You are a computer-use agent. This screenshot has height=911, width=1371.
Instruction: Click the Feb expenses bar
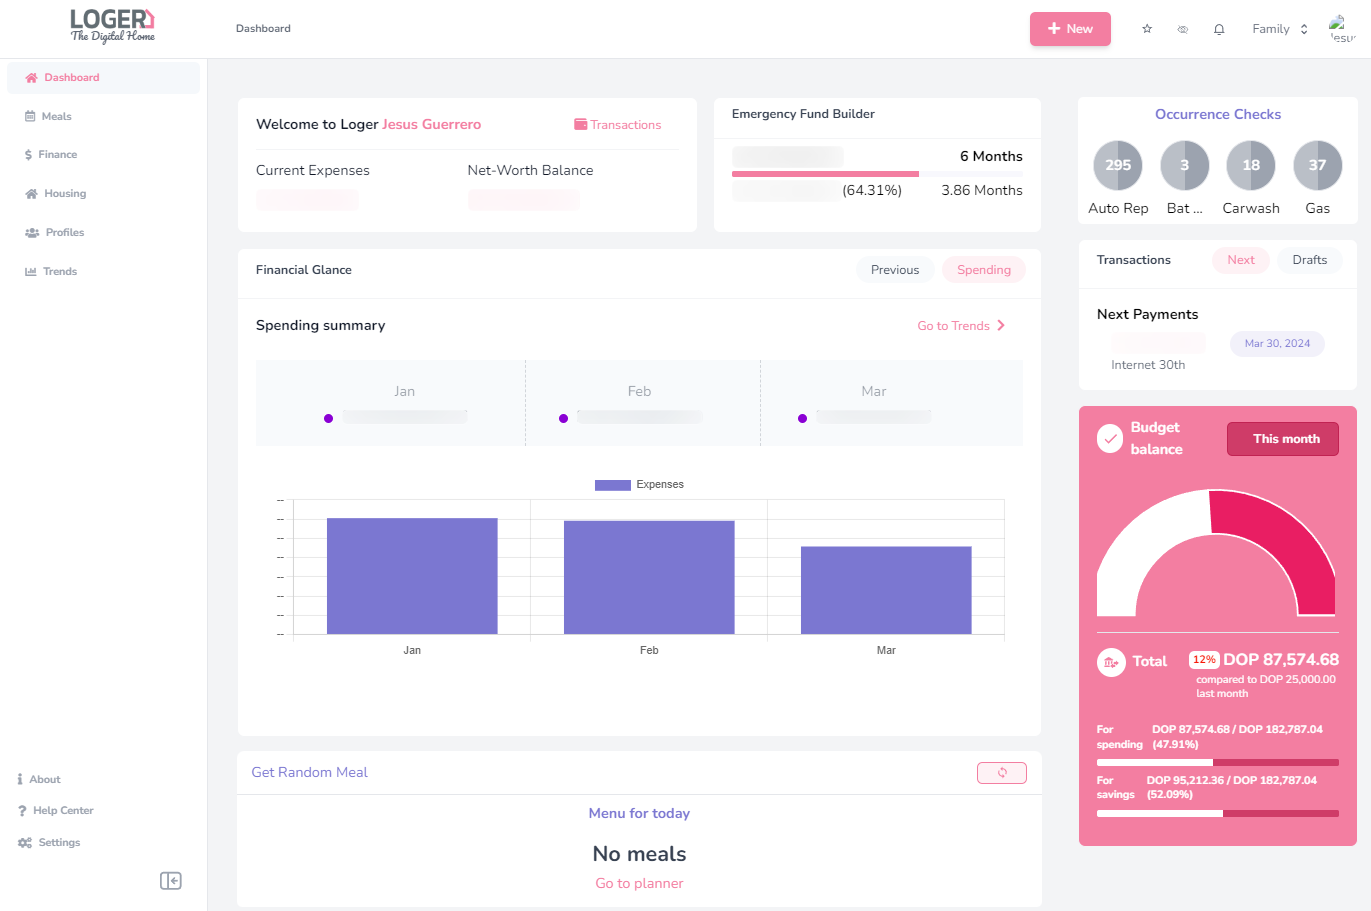pyautogui.click(x=649, y=577)
